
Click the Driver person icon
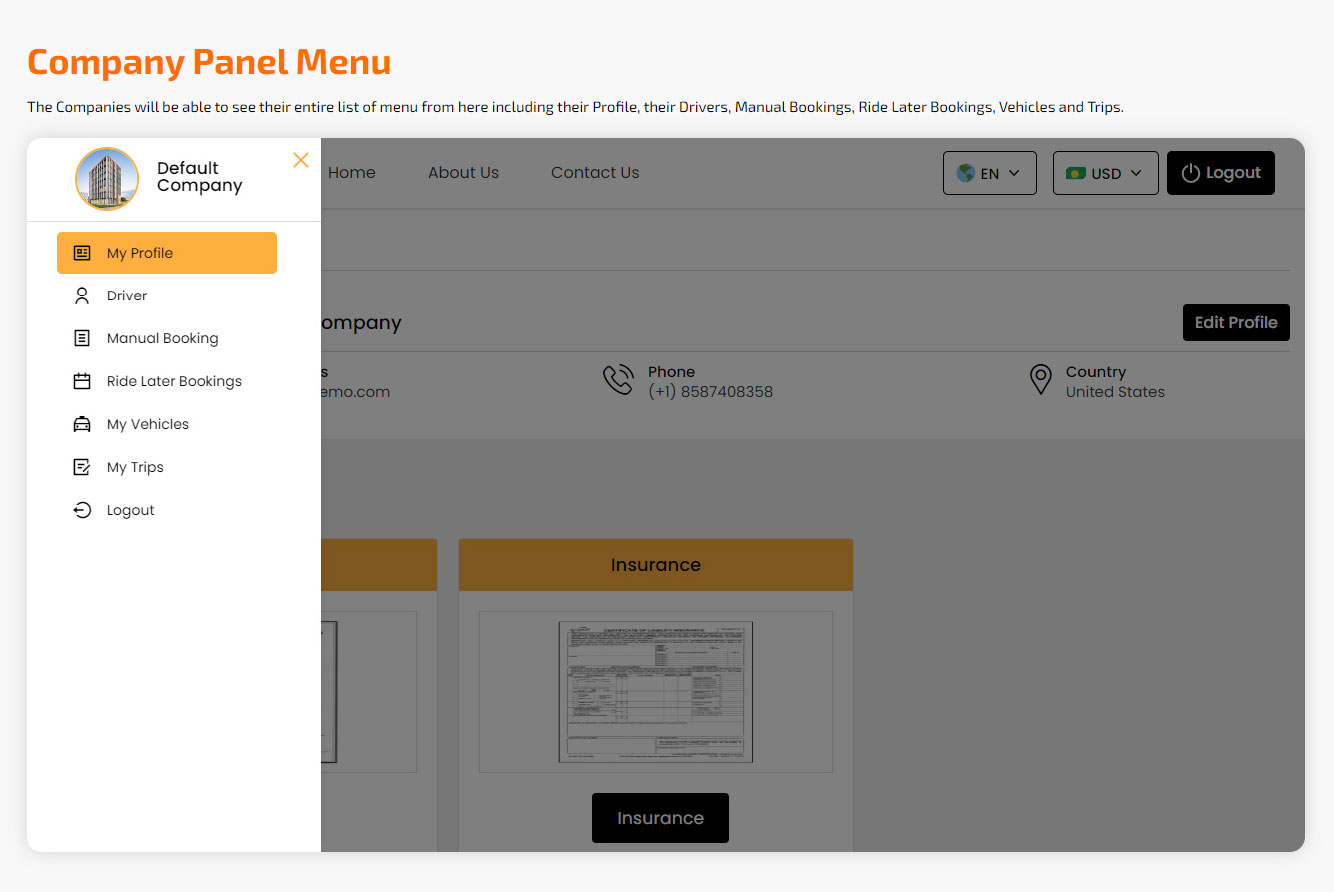click(82, 296)
